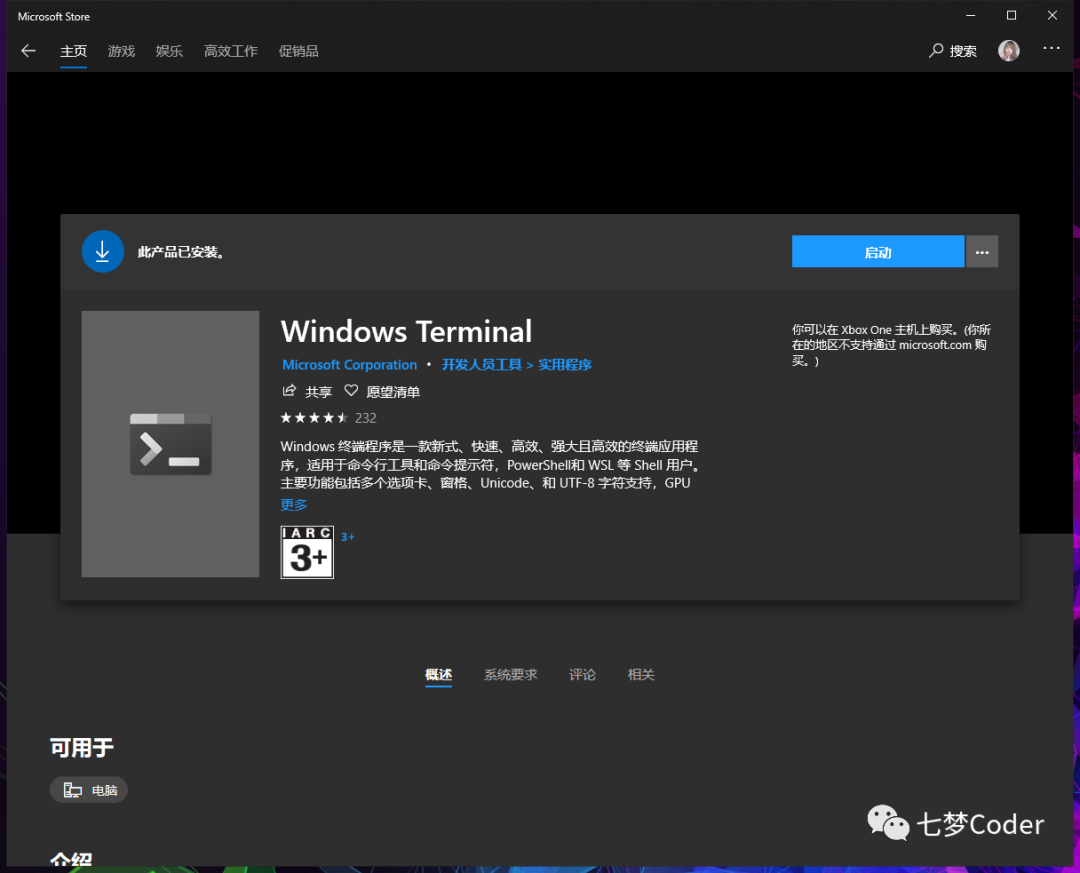The image size is (1080, 873).
Task: Switch to 系统要求 section tab
Action: [x=510, y=675]
